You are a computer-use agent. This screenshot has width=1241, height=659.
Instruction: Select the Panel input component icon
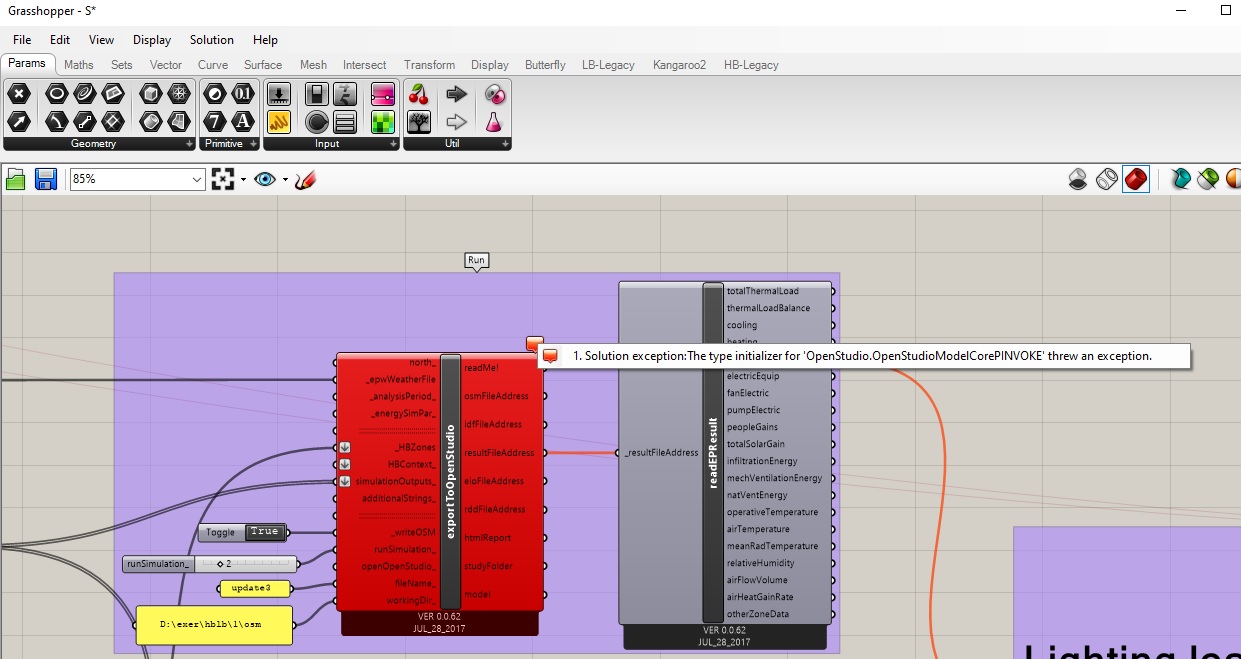279,122
